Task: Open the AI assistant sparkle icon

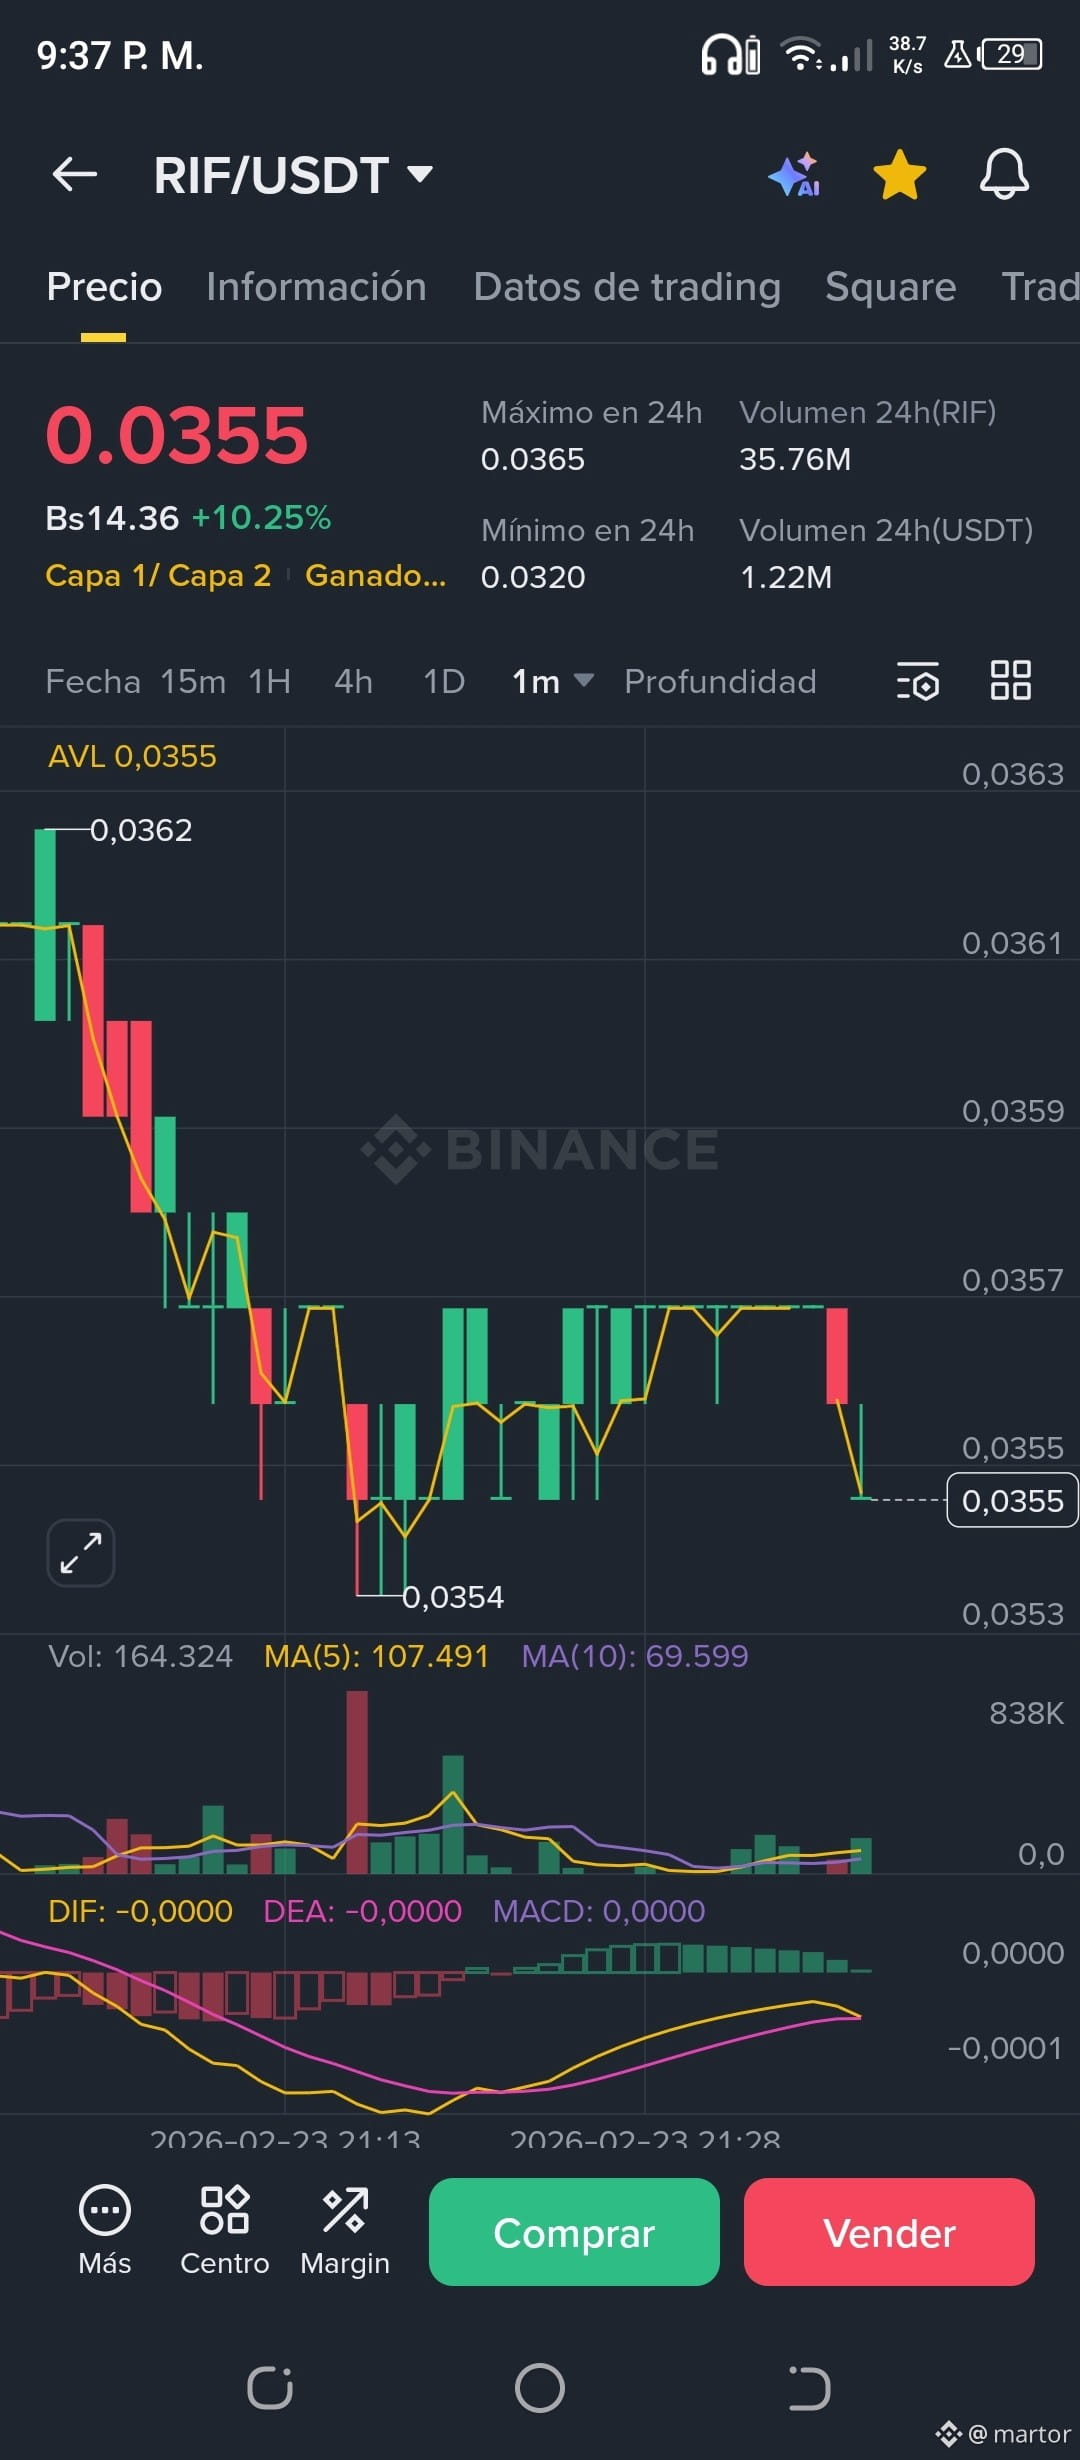Action: [x=796, y=175]
